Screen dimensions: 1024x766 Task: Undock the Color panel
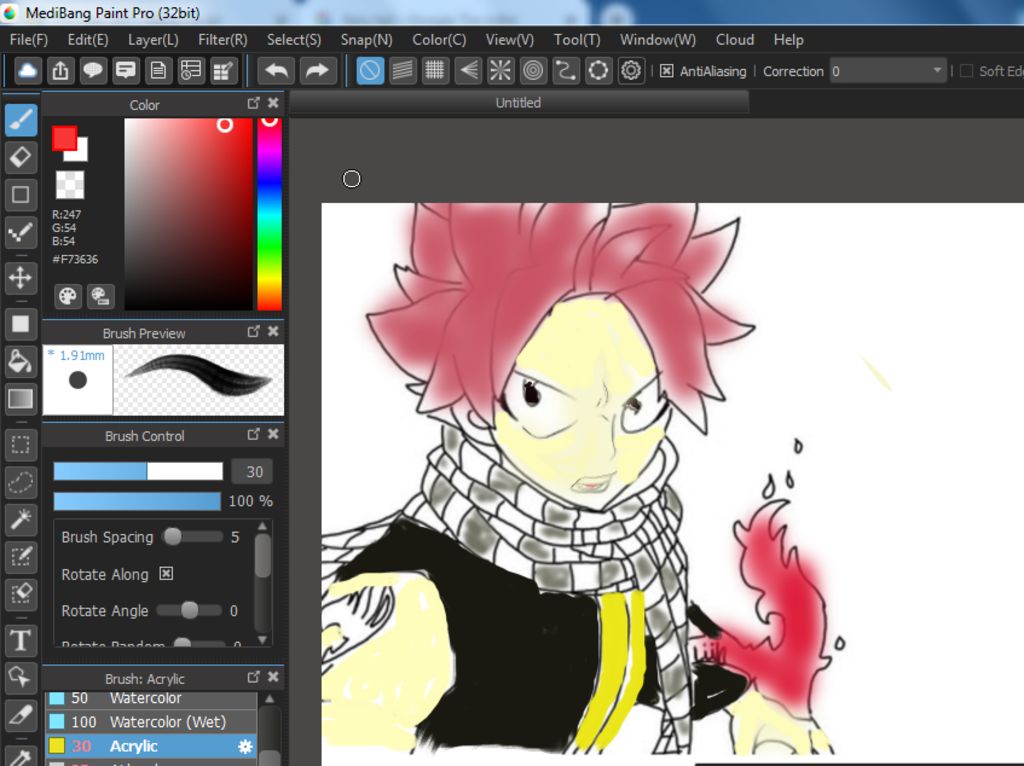(x=253, y=103)
